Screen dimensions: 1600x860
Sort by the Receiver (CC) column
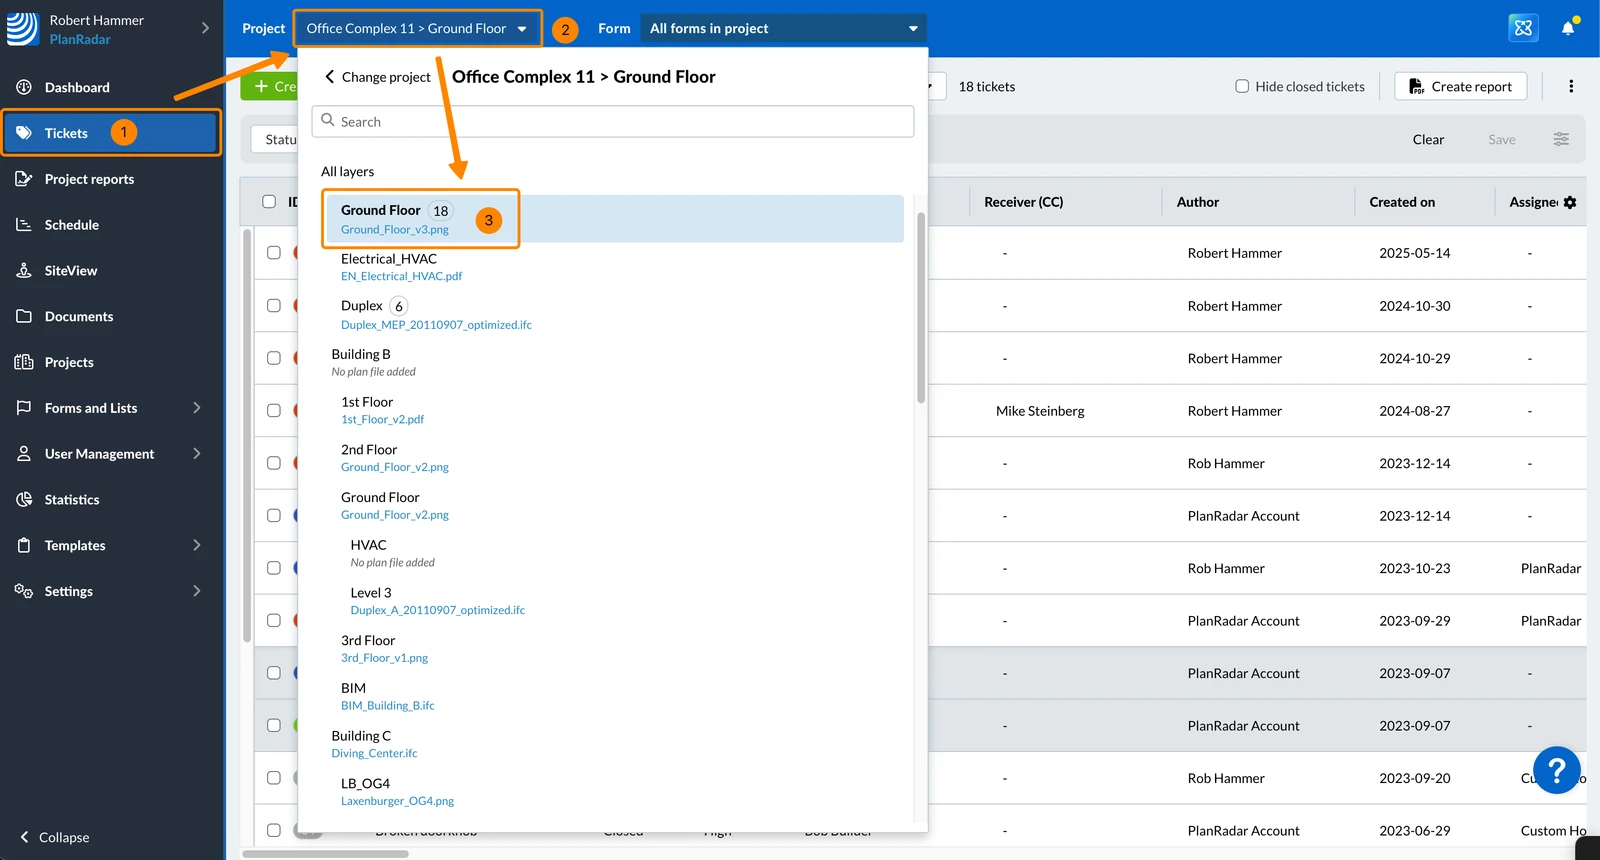pos(1023,202)
